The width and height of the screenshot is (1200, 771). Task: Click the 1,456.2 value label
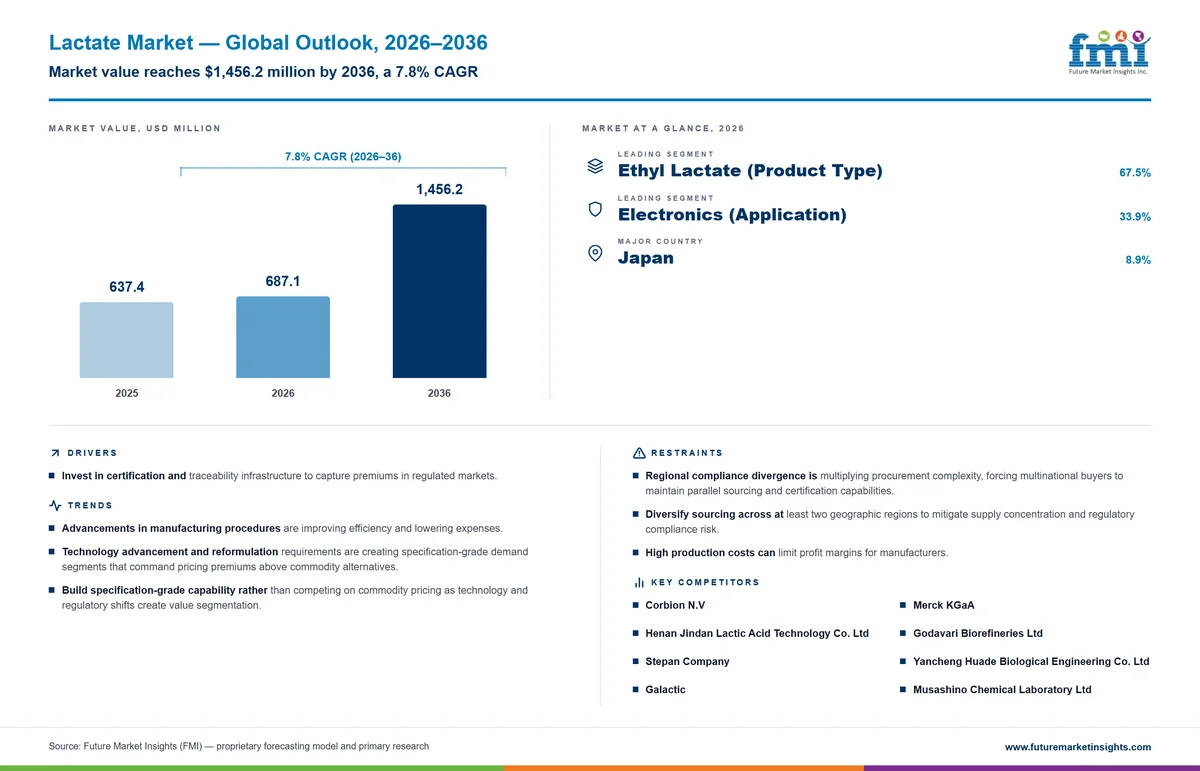[439, 189]
